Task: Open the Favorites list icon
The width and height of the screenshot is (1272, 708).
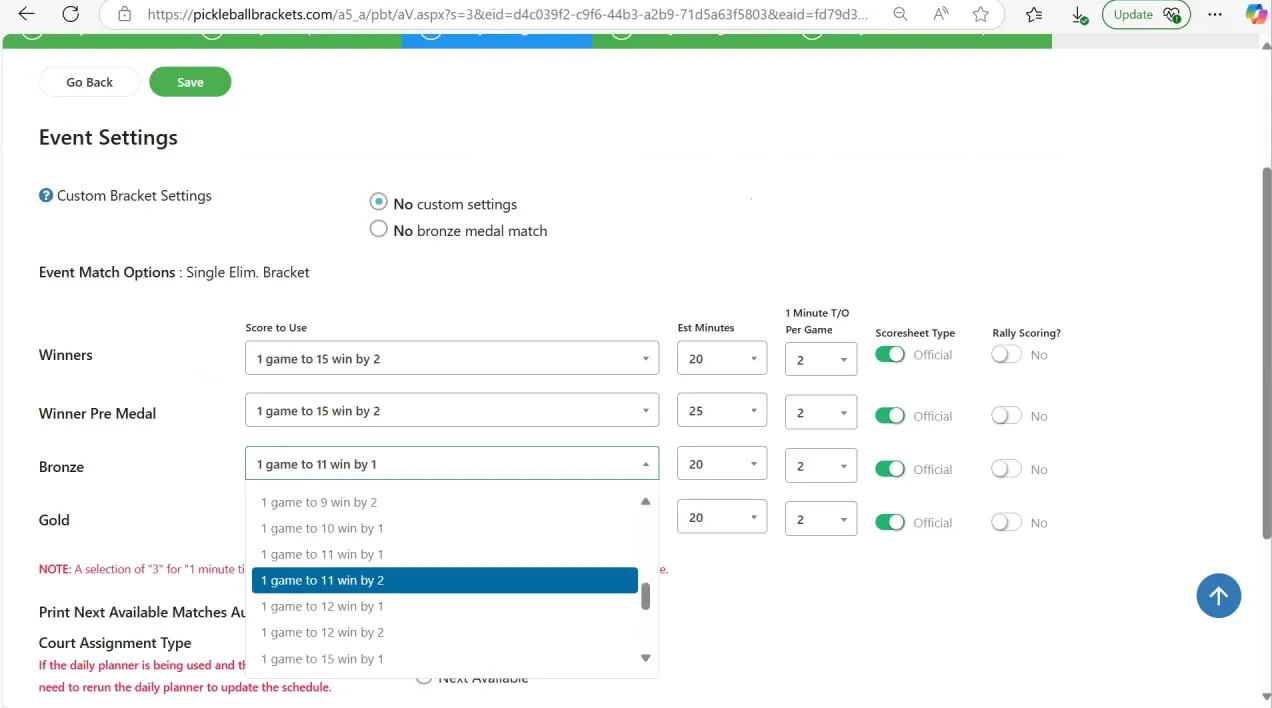Action: click(x=1034, y=14)
